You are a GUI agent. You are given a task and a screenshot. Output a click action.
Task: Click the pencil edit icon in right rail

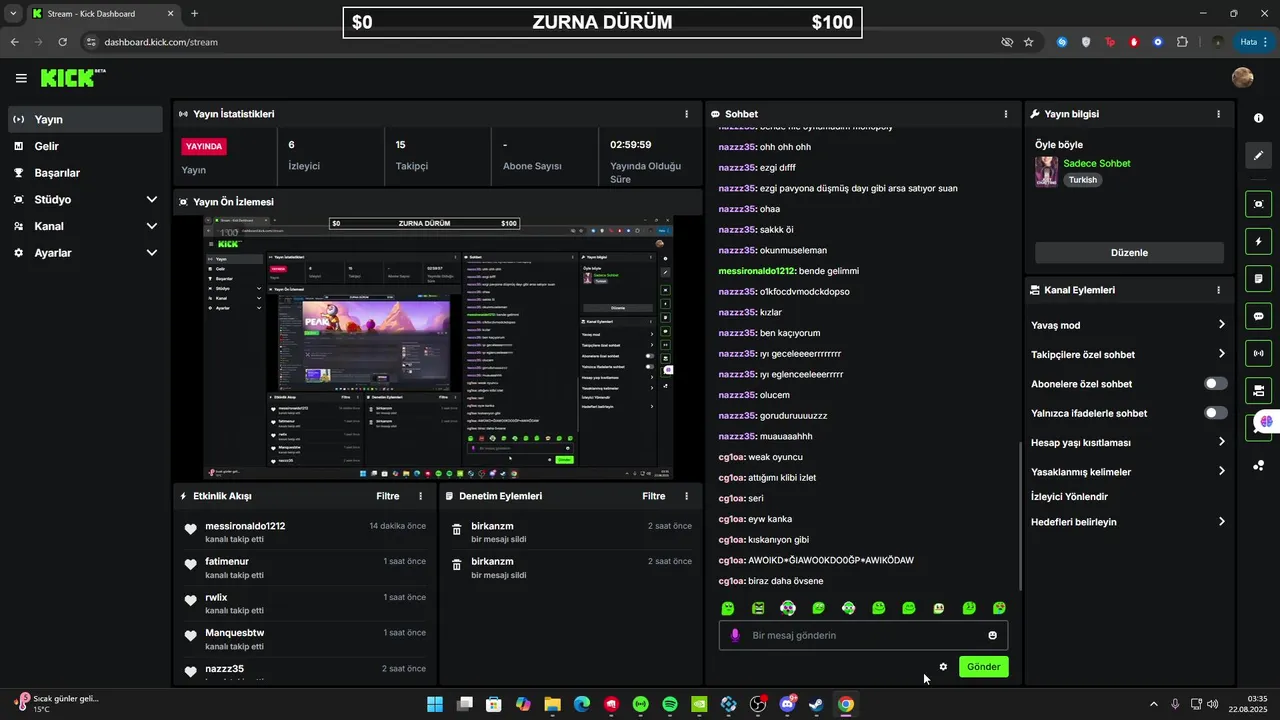click(1258, 155)
